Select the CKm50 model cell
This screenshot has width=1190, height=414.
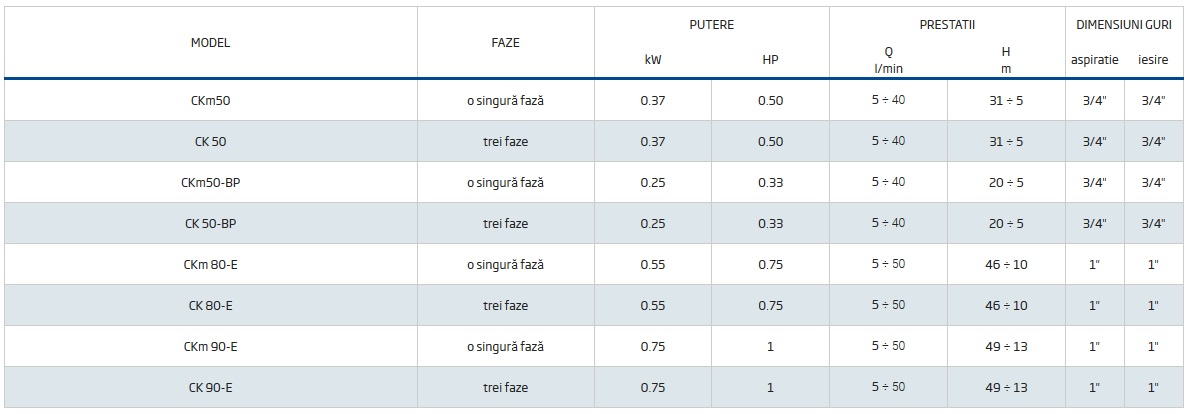pos(210,101)
